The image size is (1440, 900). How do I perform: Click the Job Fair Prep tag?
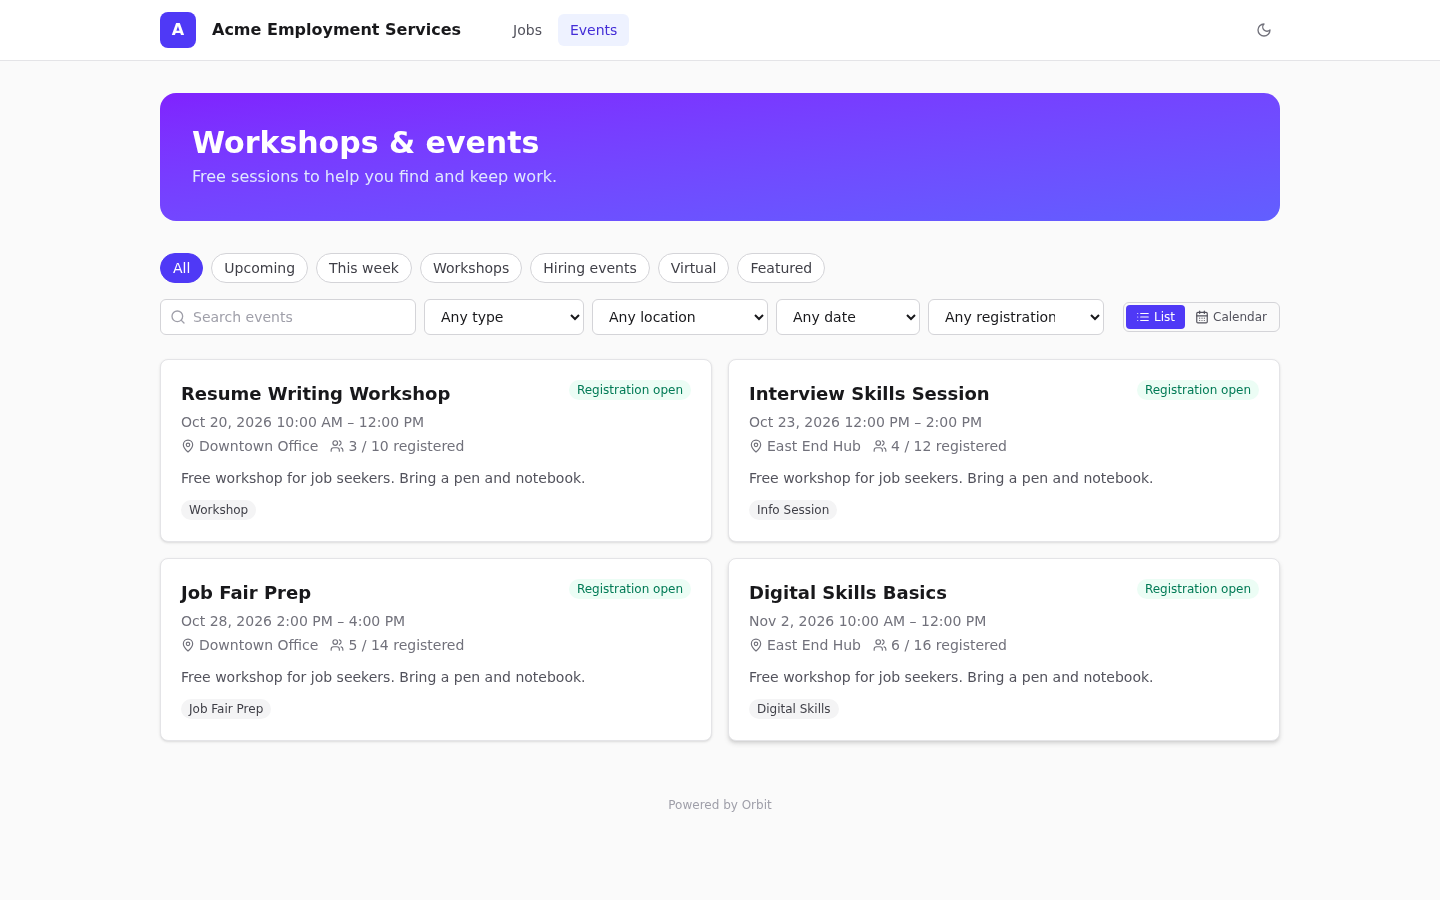click(x=226, y=709)
